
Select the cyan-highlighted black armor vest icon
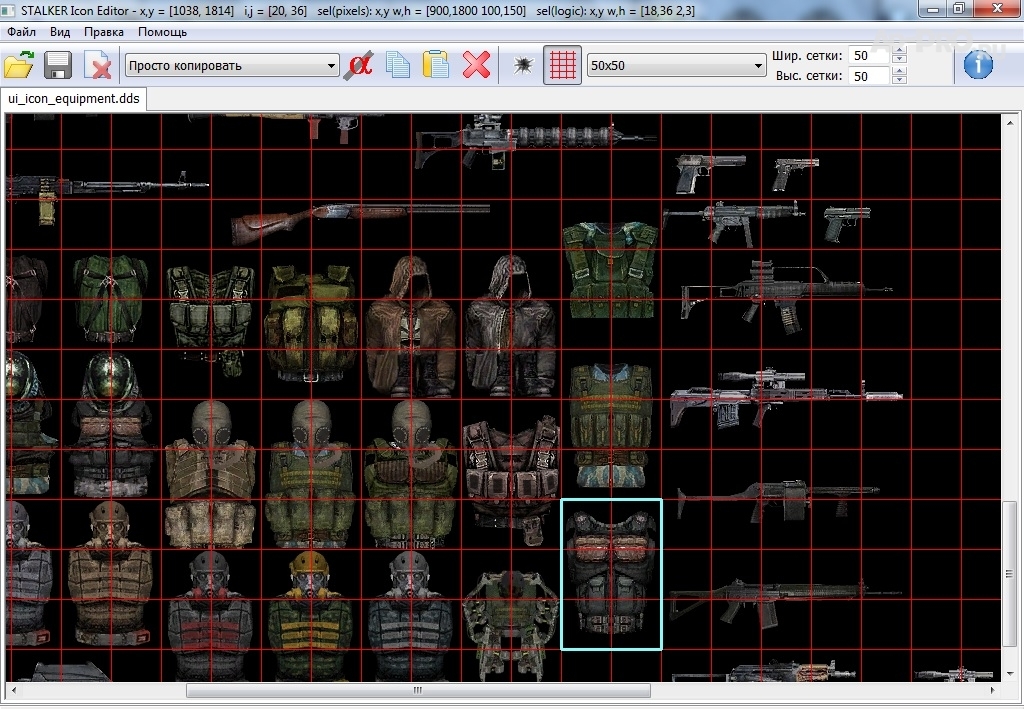pos(611,574)
